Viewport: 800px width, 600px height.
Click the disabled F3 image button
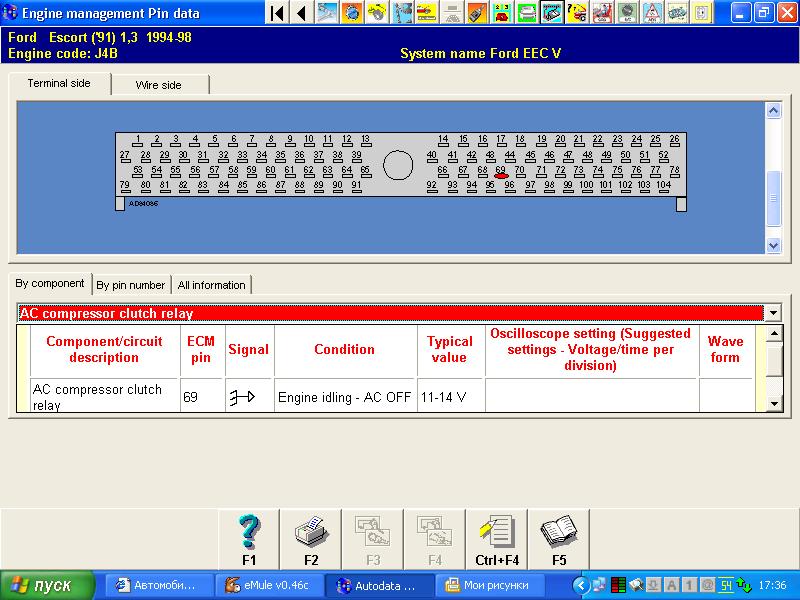click(x=373, y=539)
